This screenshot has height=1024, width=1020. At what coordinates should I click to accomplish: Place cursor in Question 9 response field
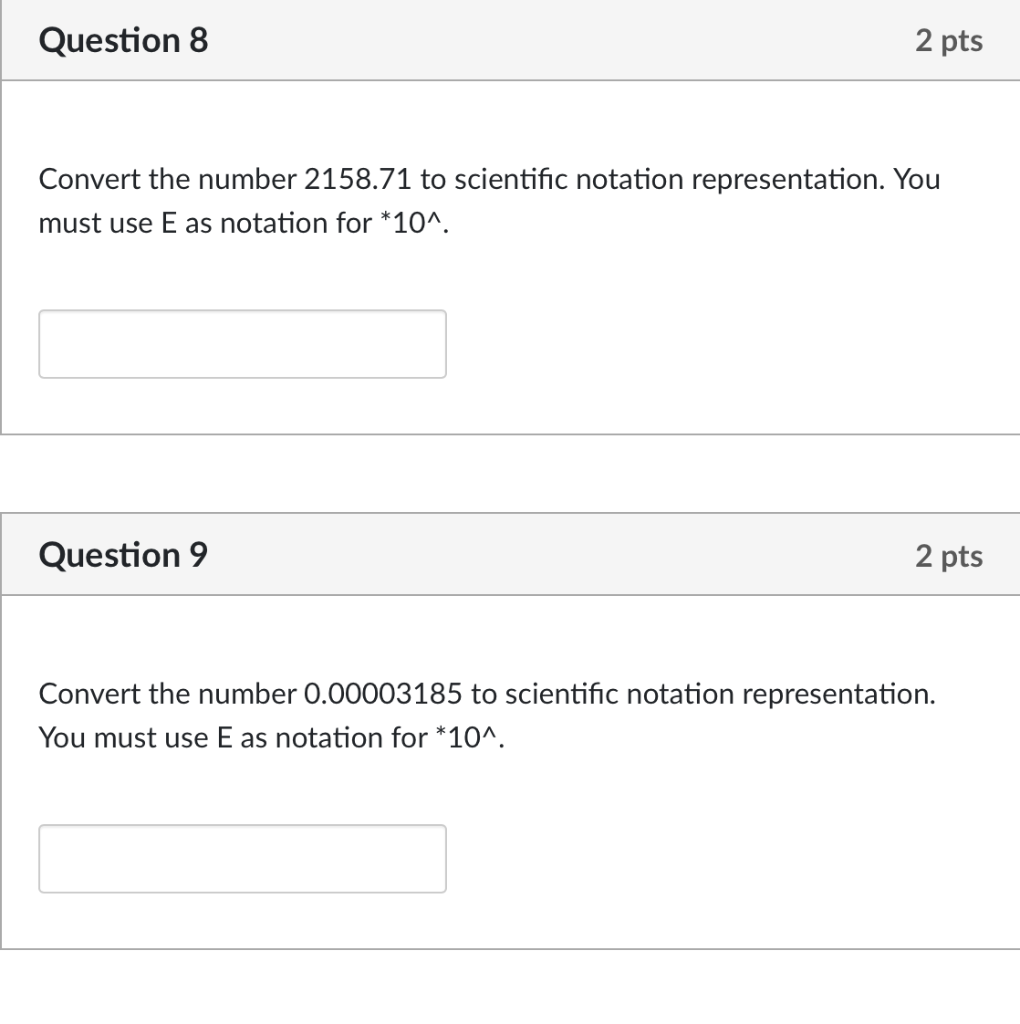pos(242,858)
